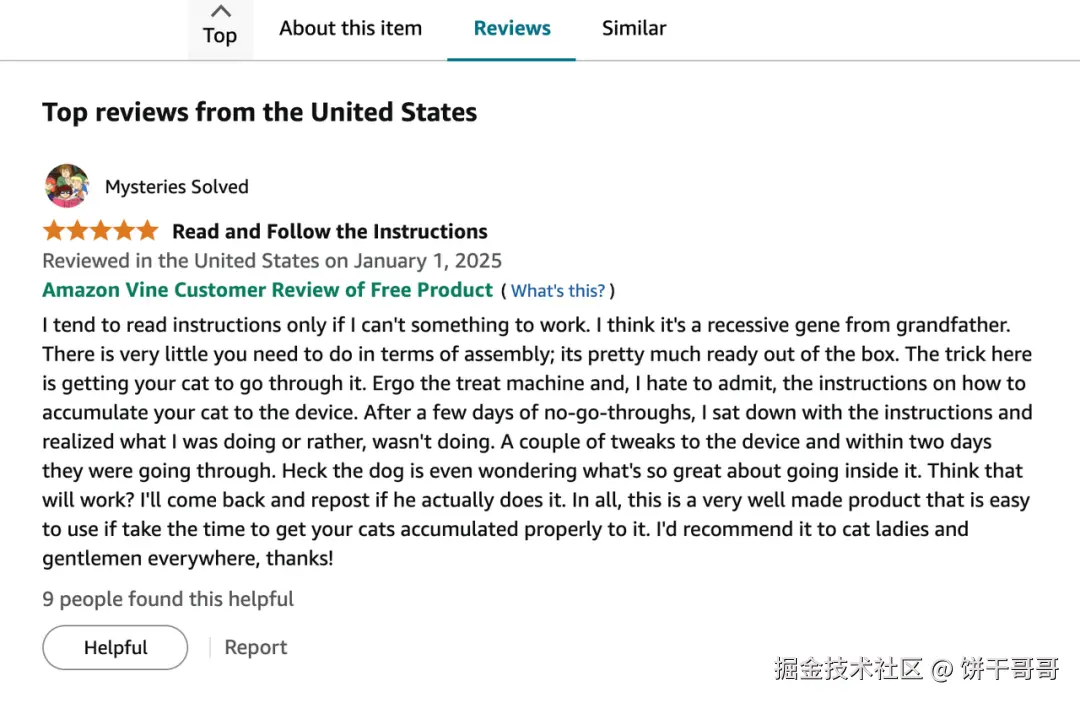Click the Report link
The width and height of the screenshot is (1080, 703).
click(x=255, y=647)
